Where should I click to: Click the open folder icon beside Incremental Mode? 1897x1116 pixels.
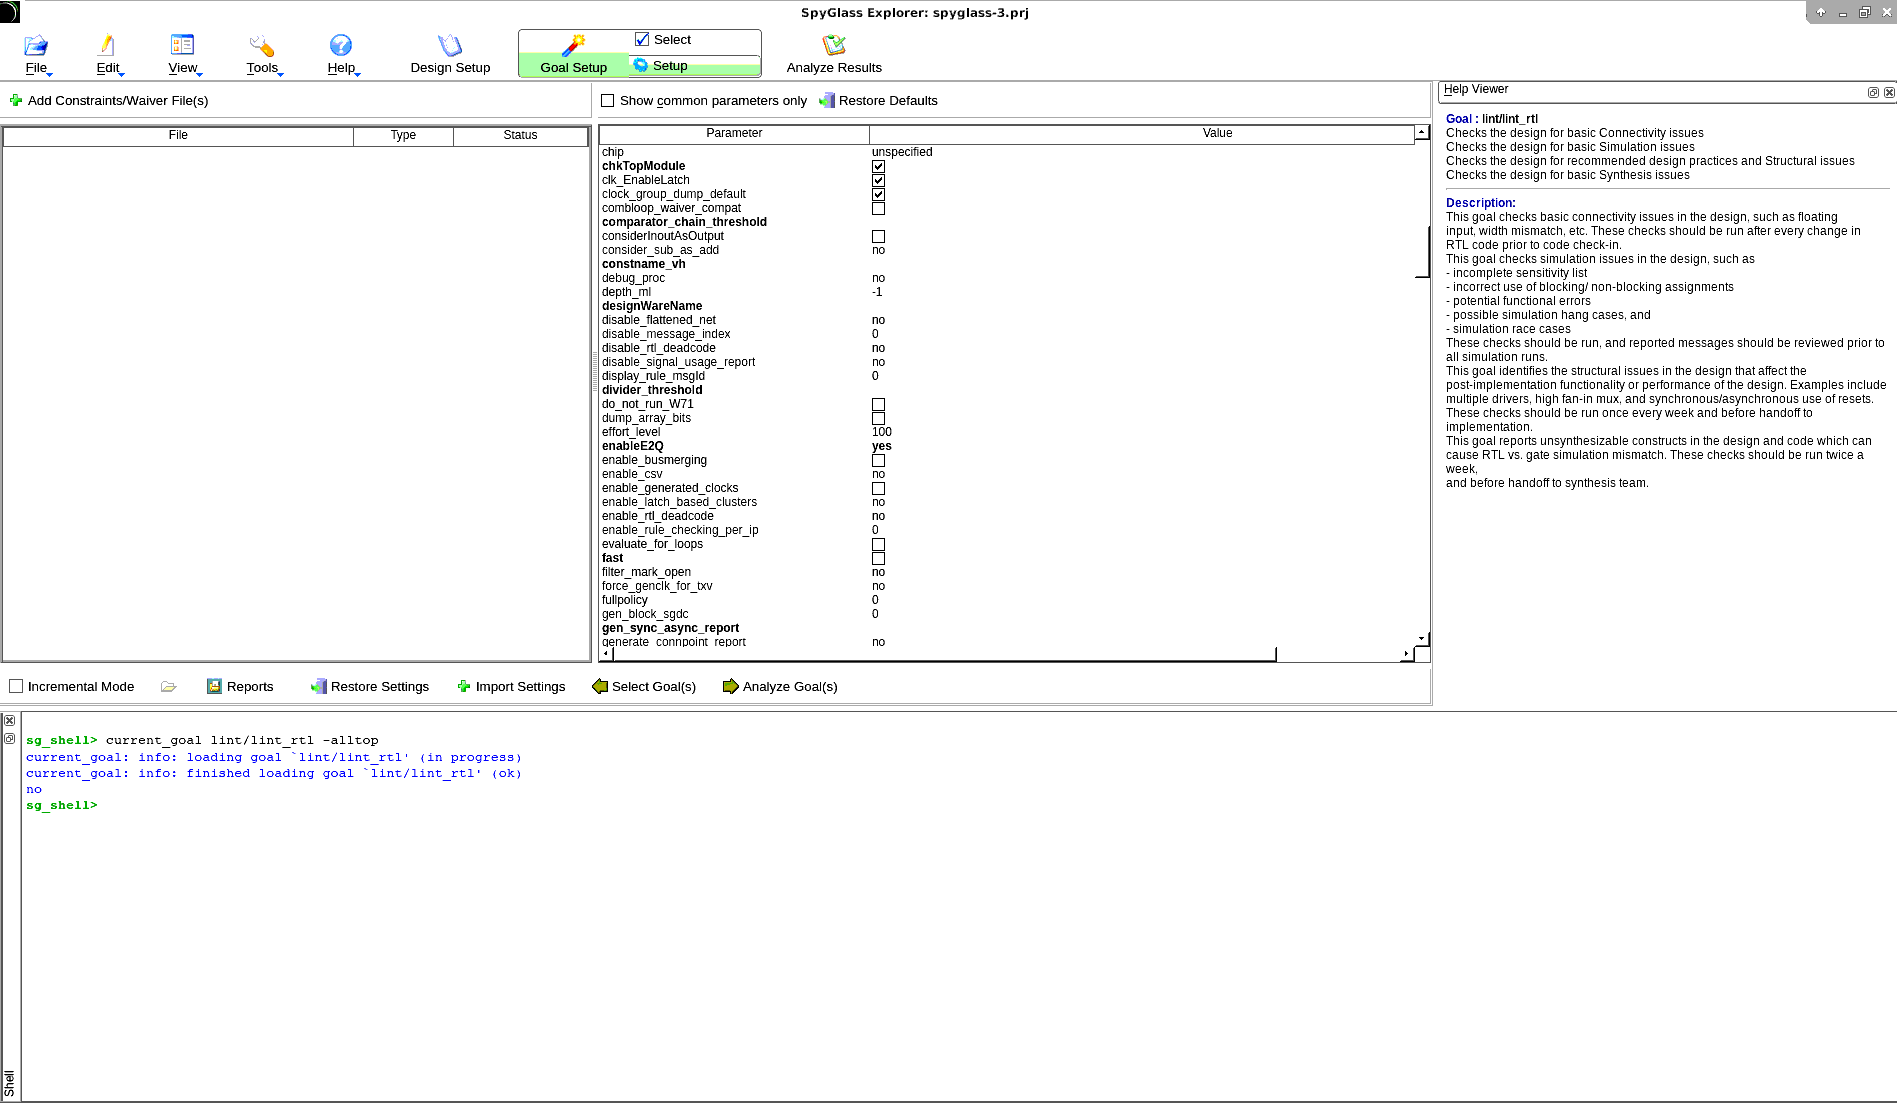click(168, 686)
